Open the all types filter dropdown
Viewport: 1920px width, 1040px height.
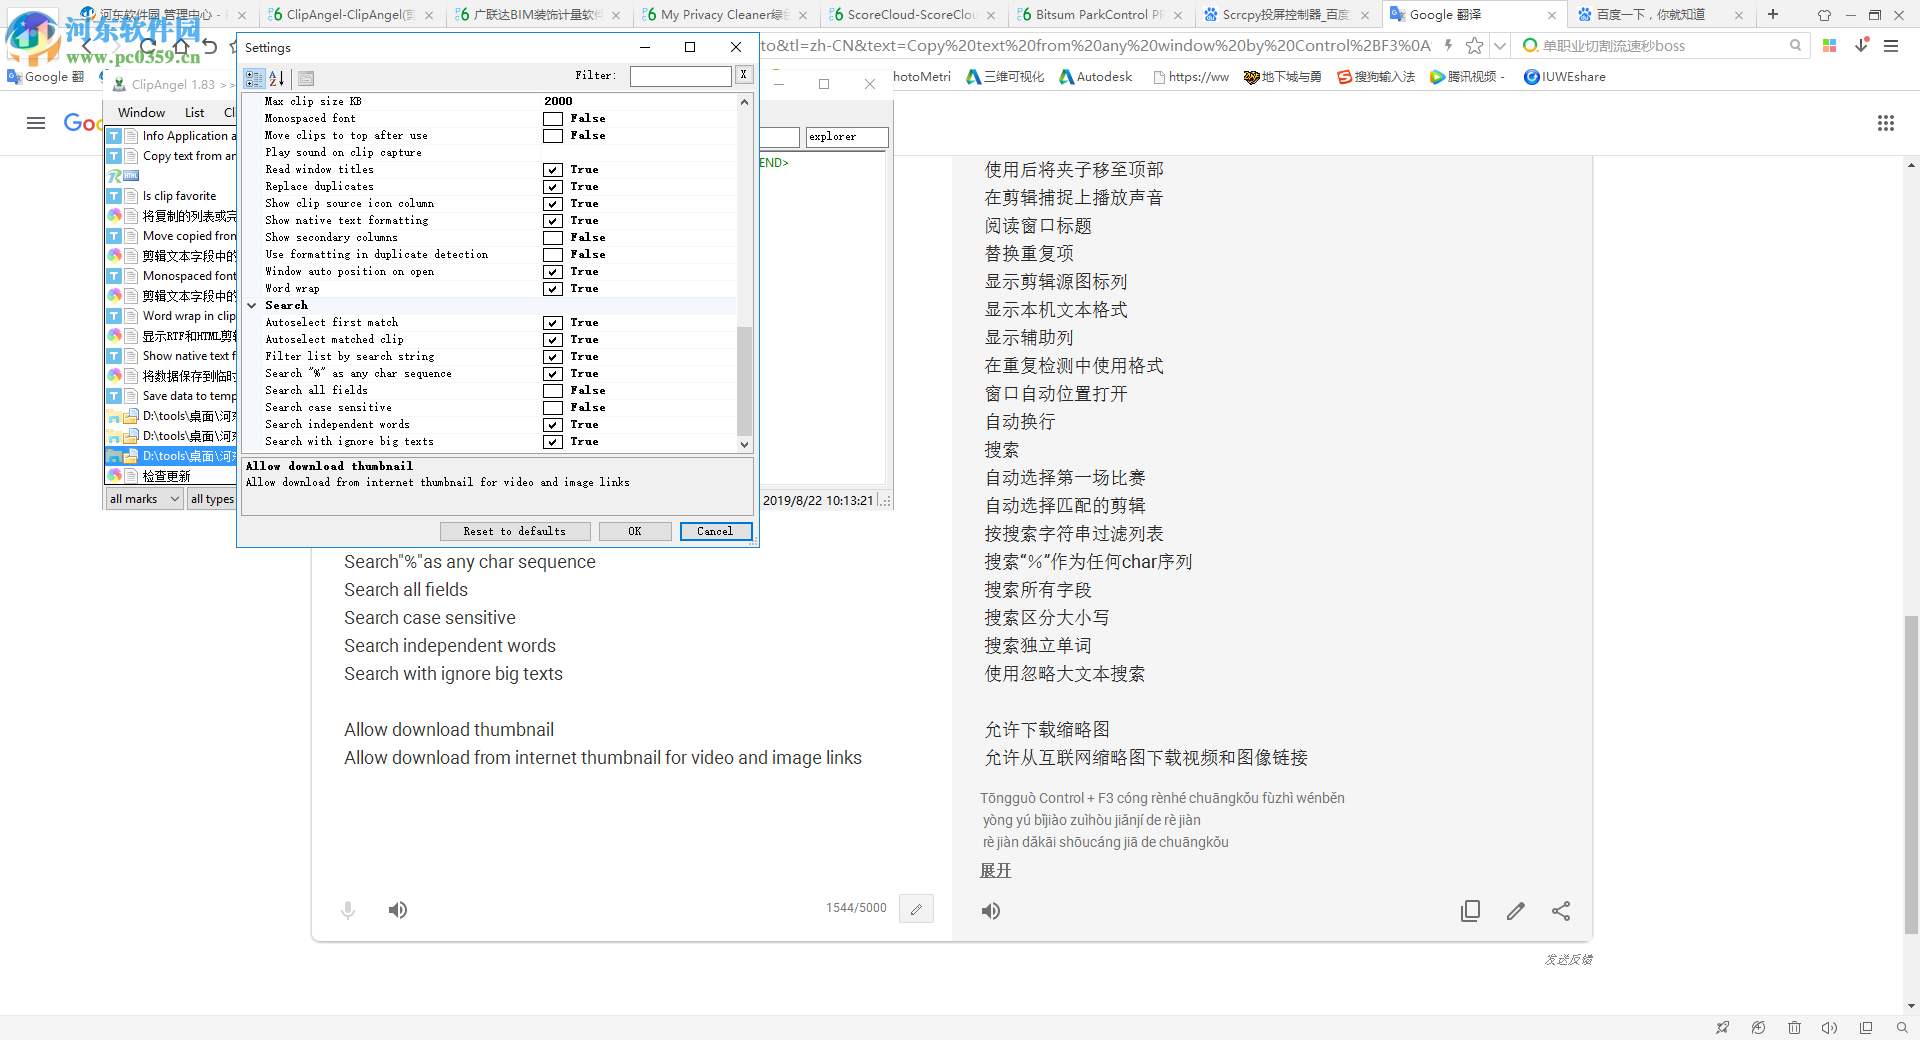tap(211, 498)
